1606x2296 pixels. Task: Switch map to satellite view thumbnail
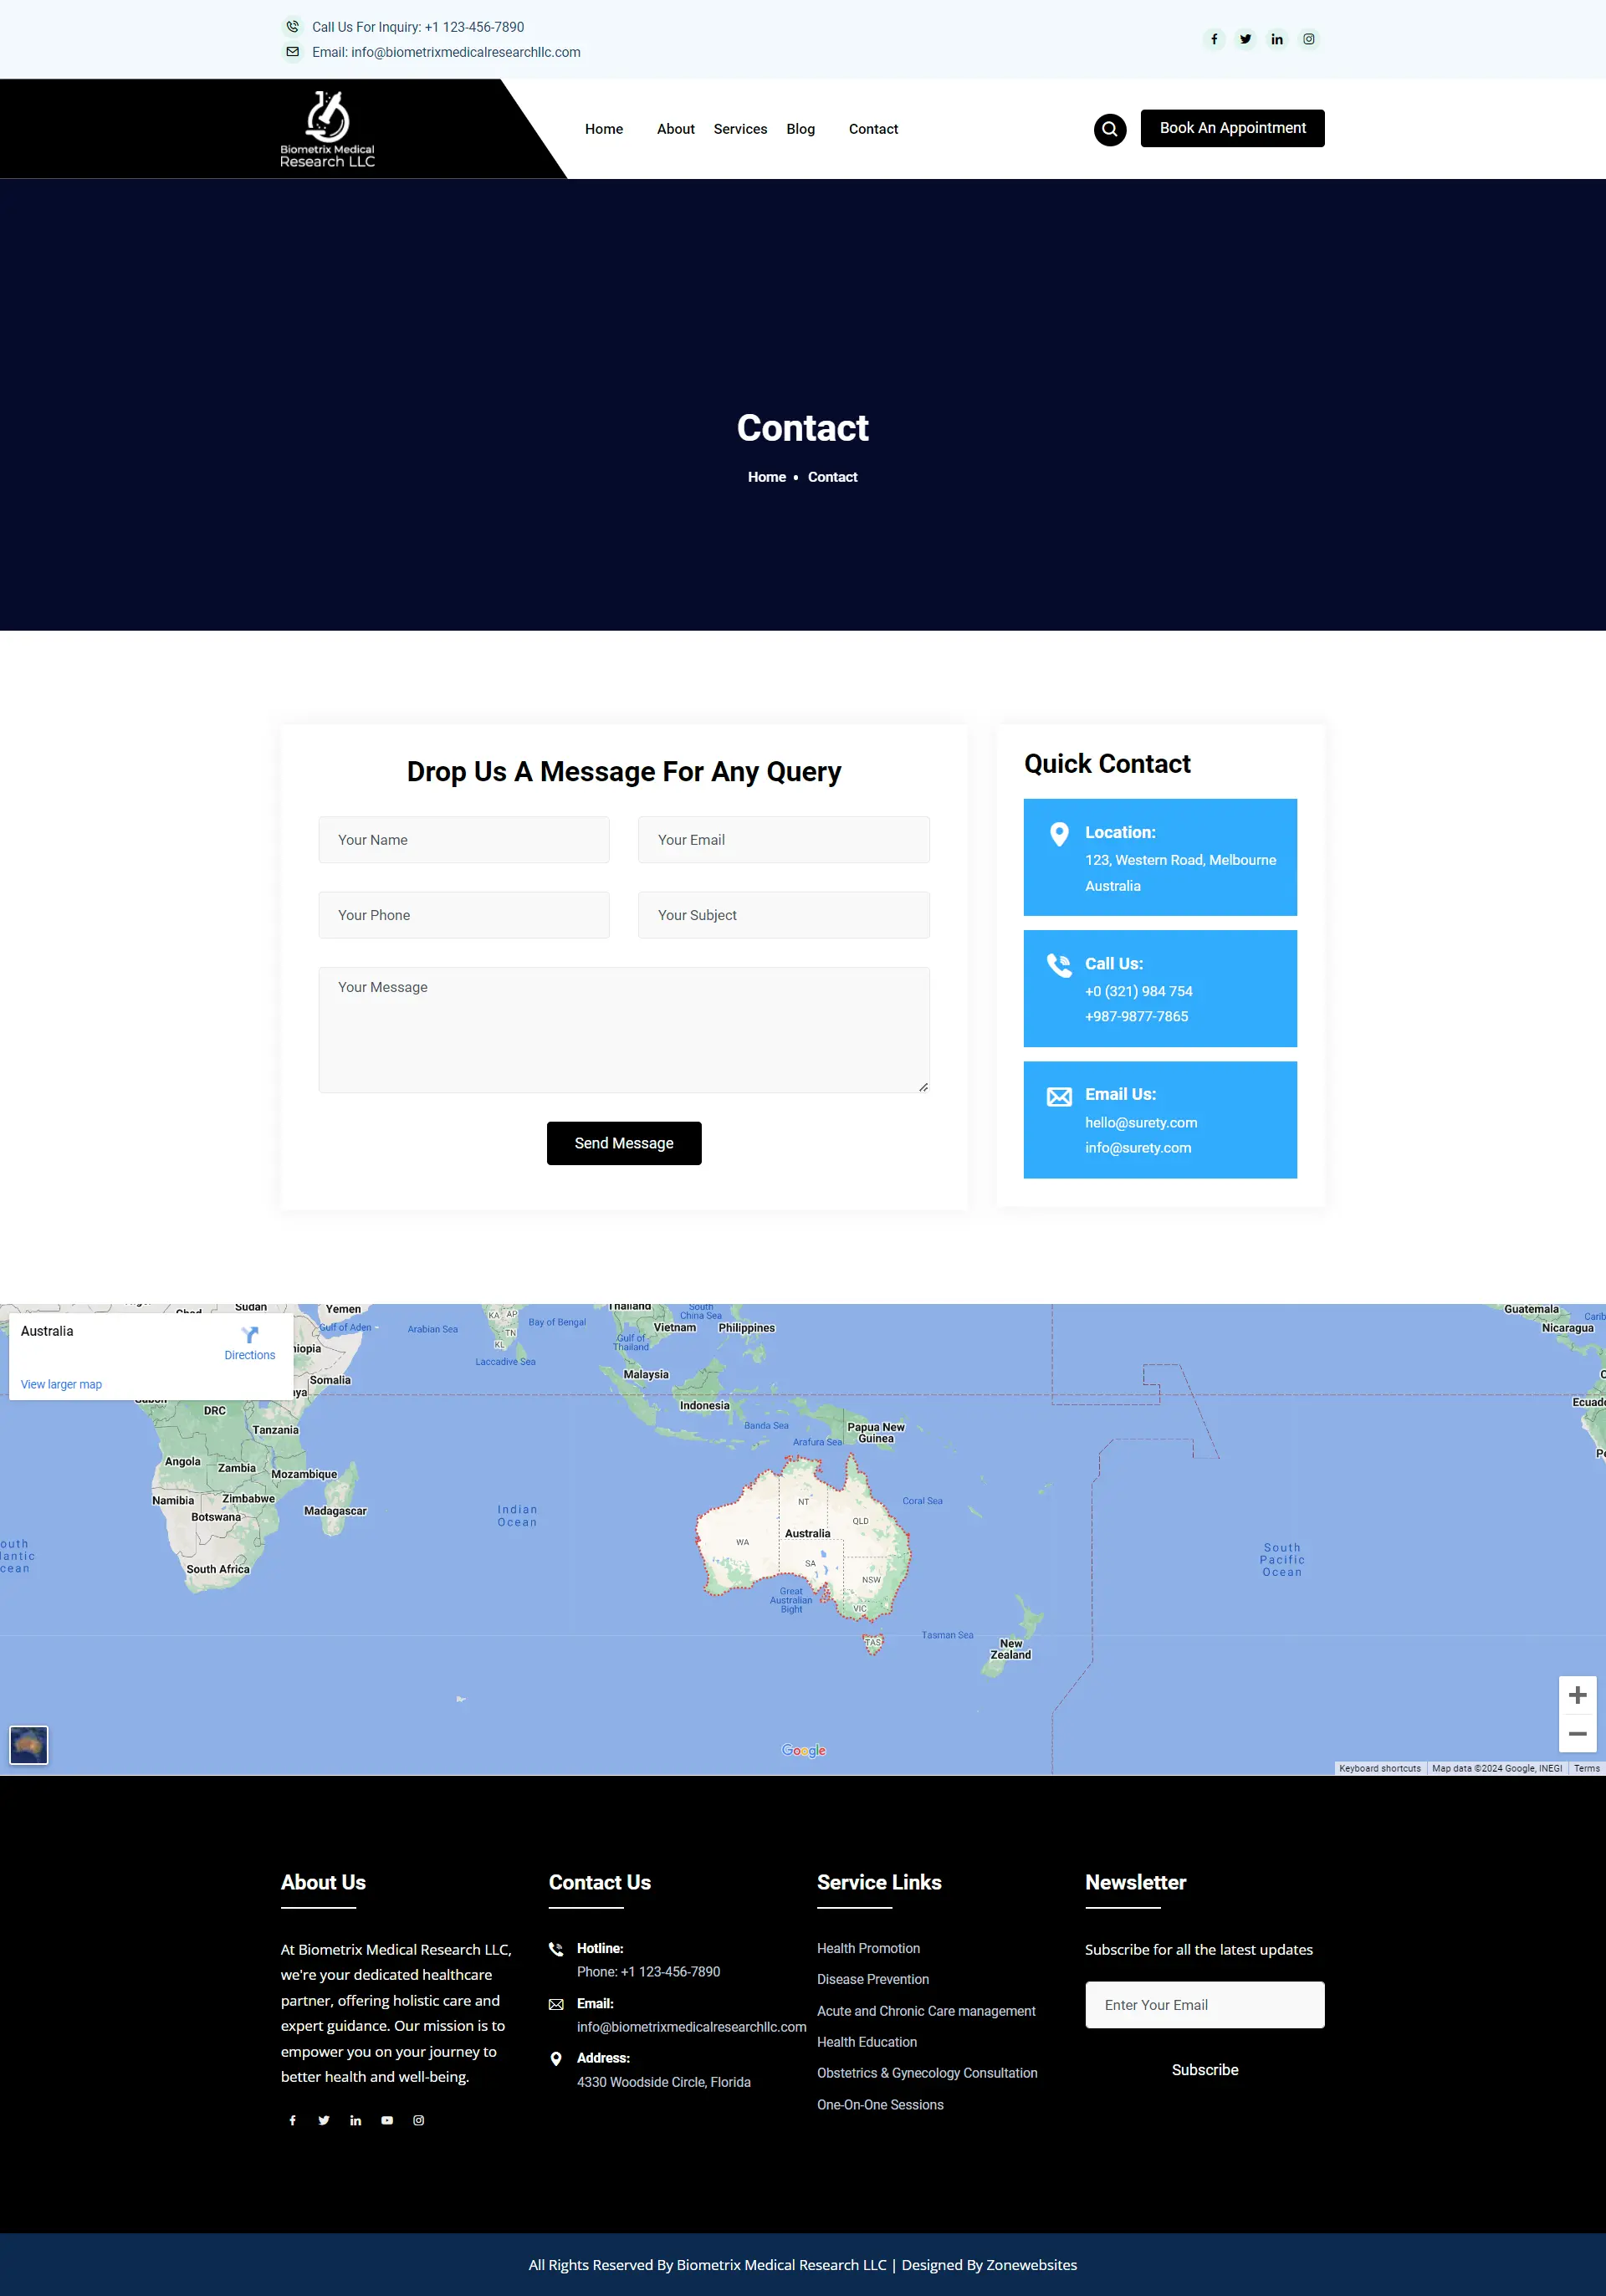pyautogui.click(x=29, y=1745)
